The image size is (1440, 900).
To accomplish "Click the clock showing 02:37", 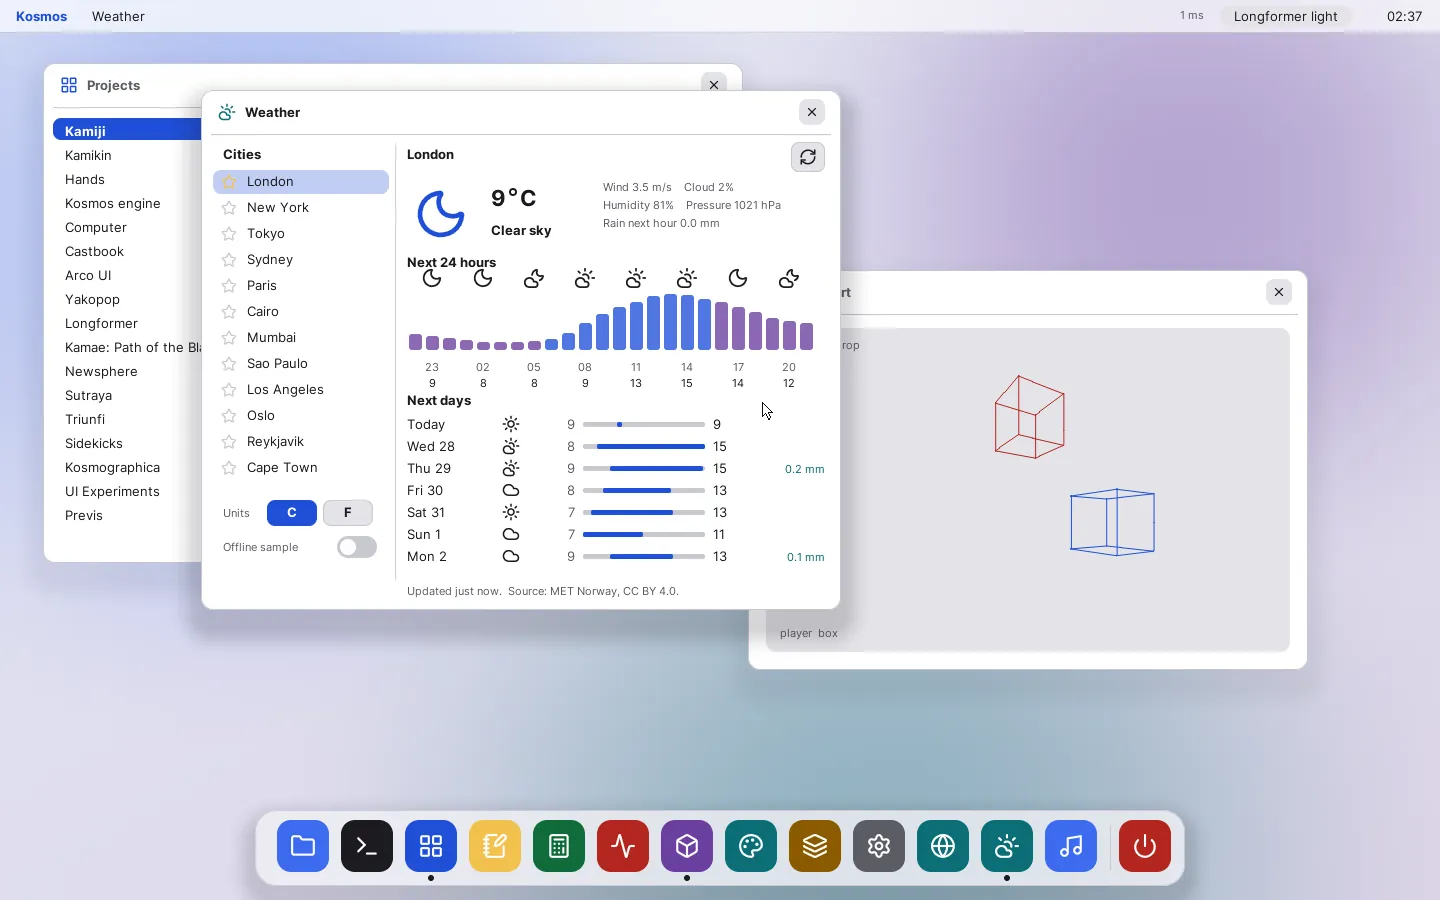I will [x=1405, y=16].
